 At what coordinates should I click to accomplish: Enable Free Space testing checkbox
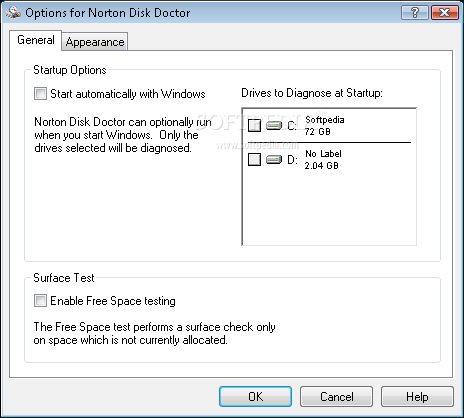coord(40,301)
